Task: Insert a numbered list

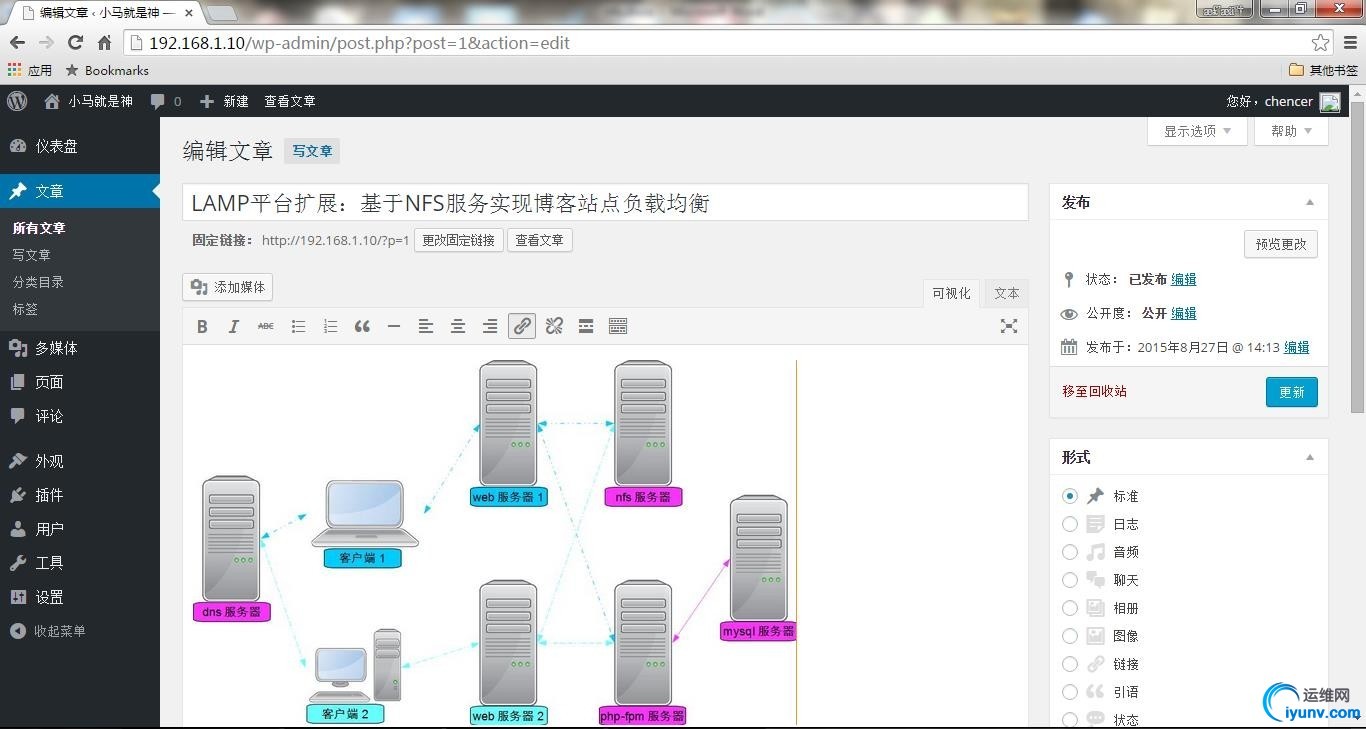Action: pyautogui.click(x=330, y=326)
